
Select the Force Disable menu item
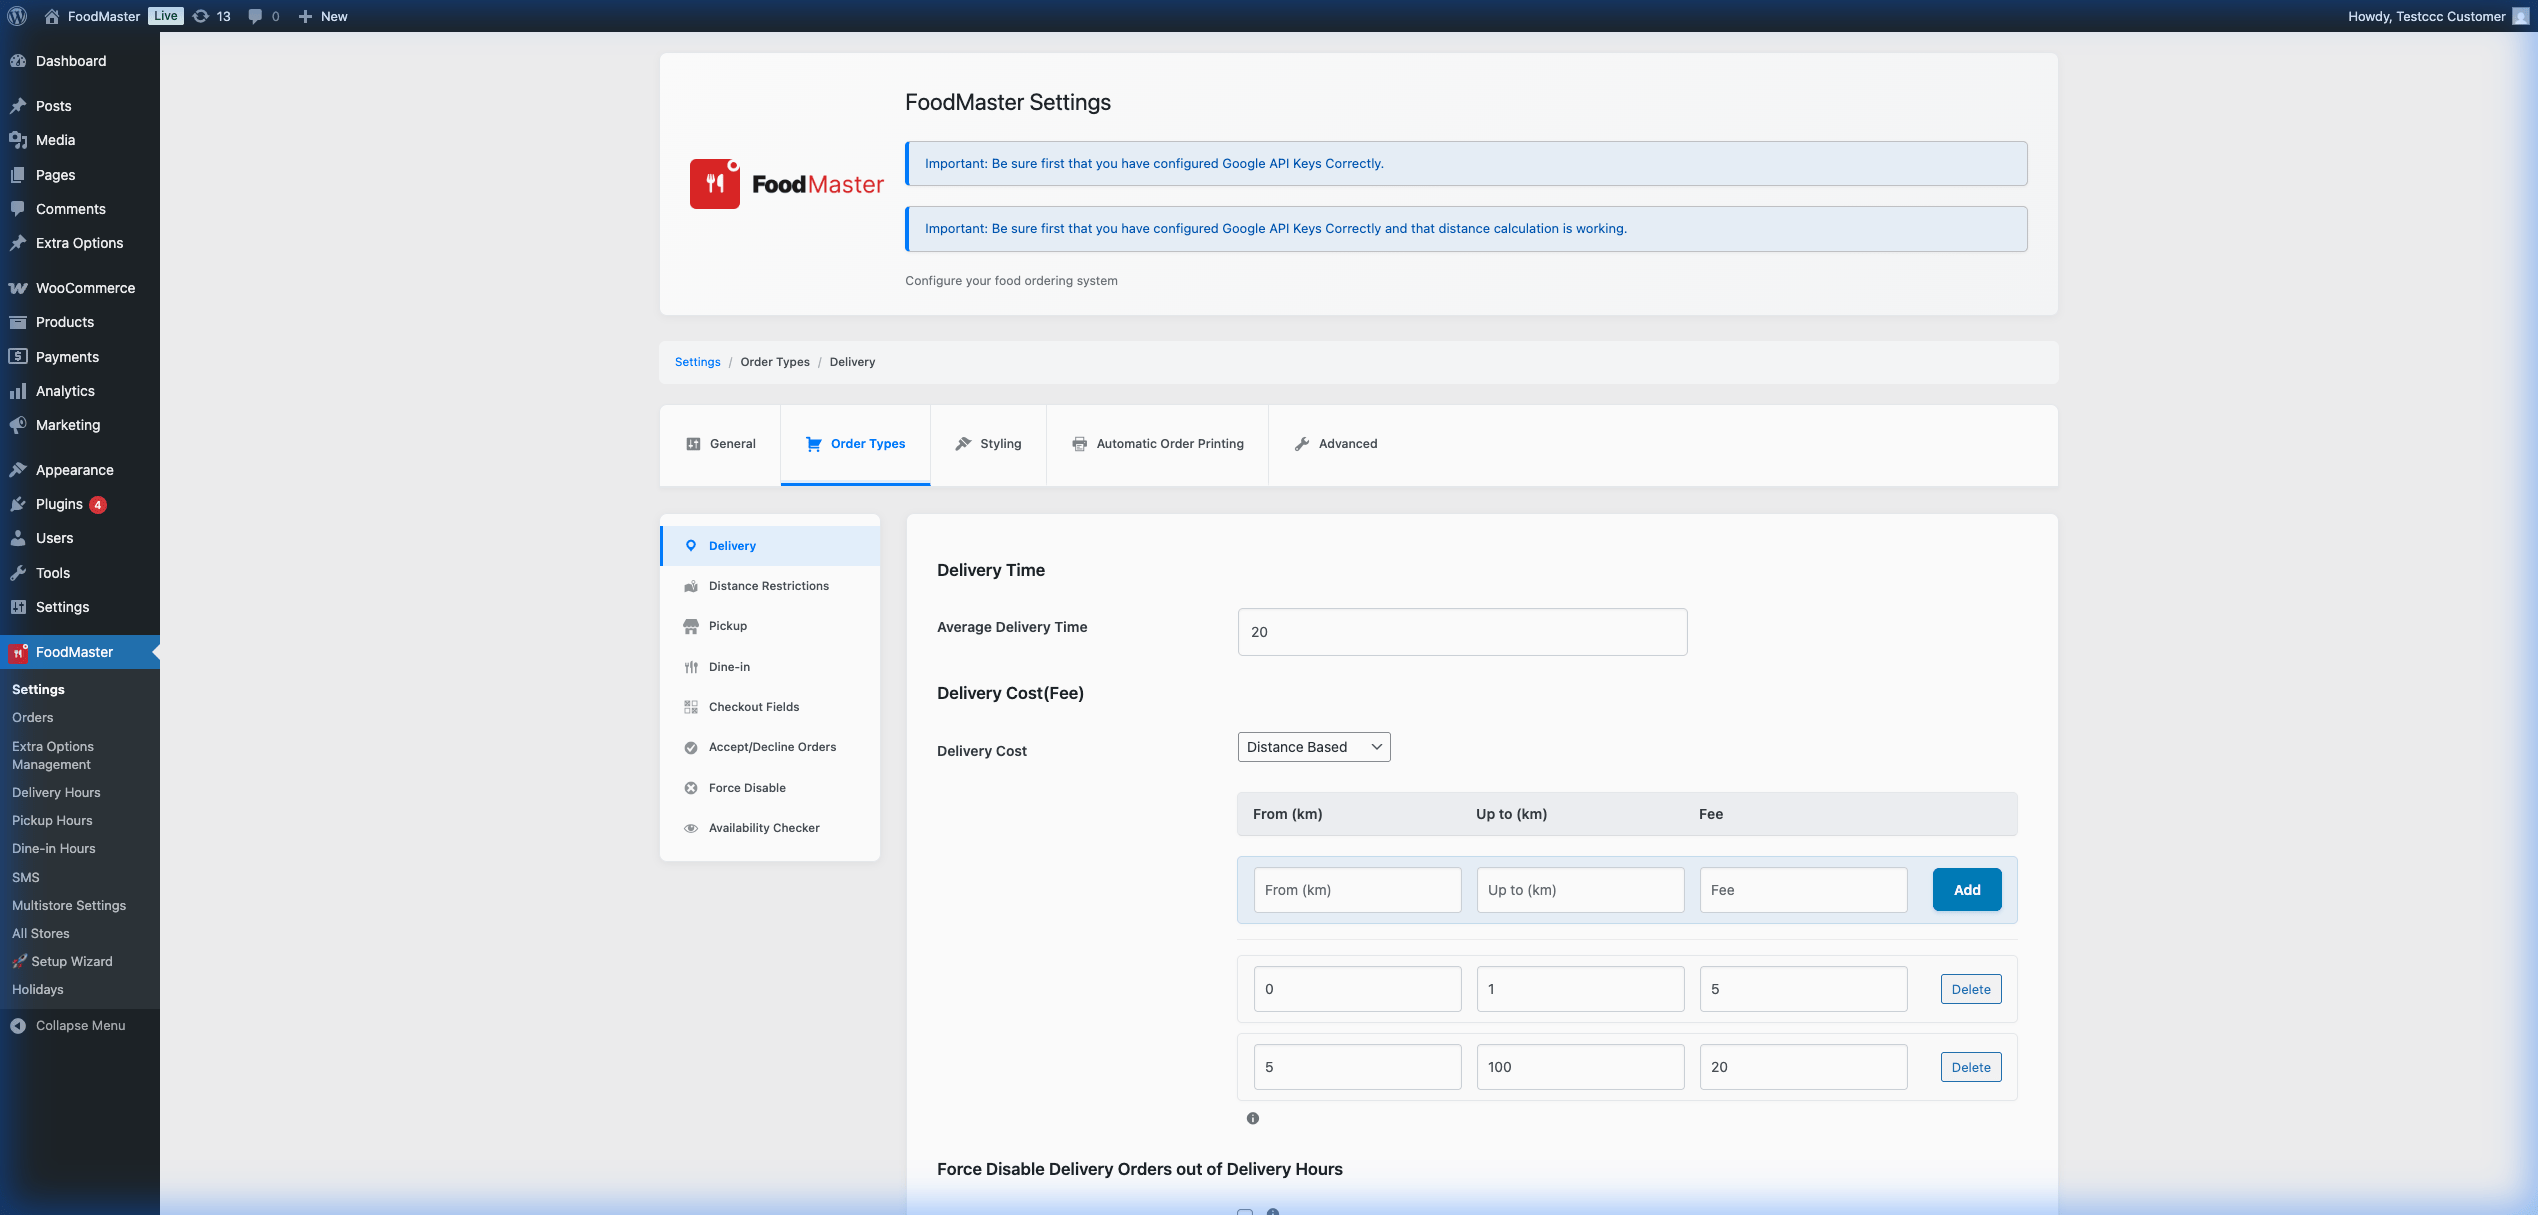point(746,787)
